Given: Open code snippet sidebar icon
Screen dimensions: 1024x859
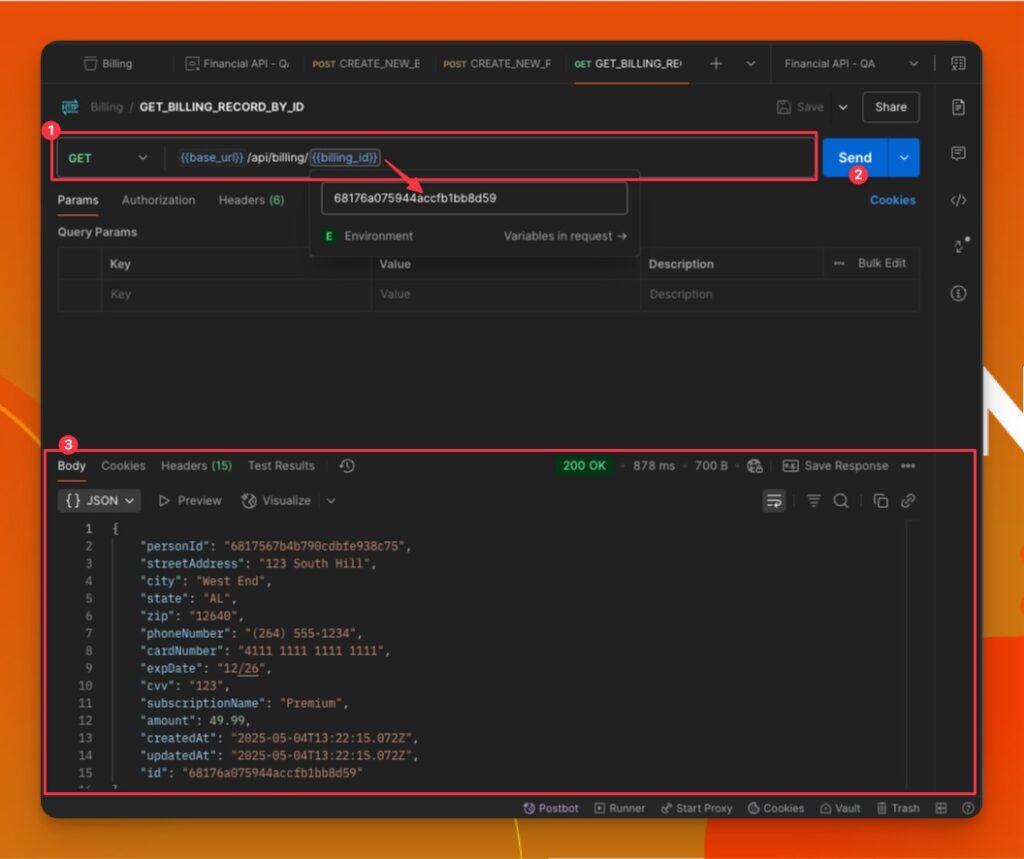Looking at the screenshot, I should coord(958,200).
